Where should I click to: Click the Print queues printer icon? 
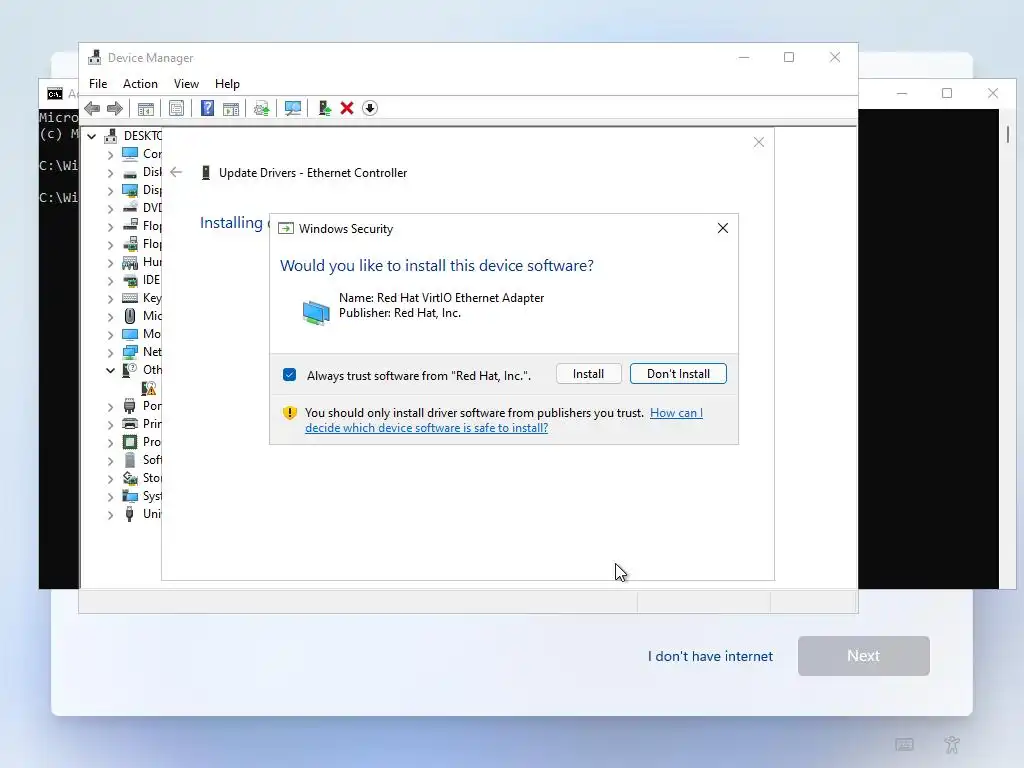click(130, 424)
